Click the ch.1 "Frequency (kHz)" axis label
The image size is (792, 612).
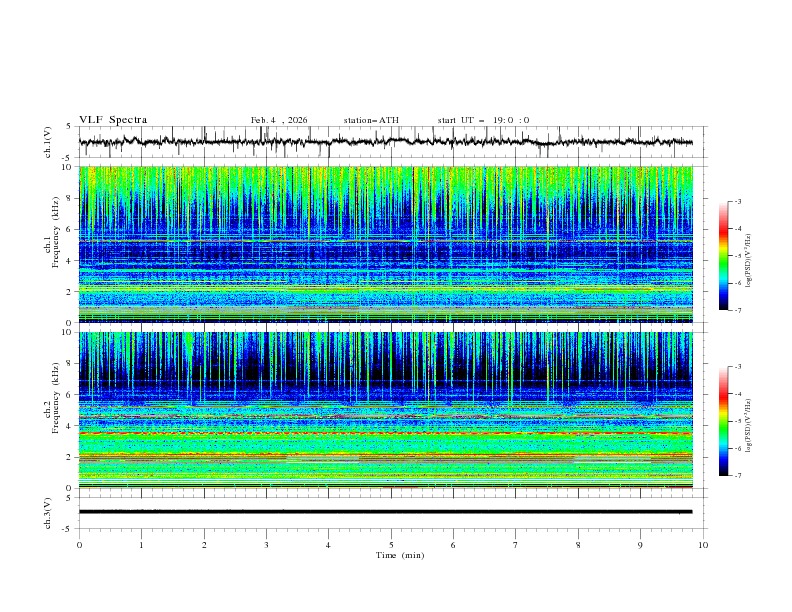pyautogui.click(x=56, y=233)
